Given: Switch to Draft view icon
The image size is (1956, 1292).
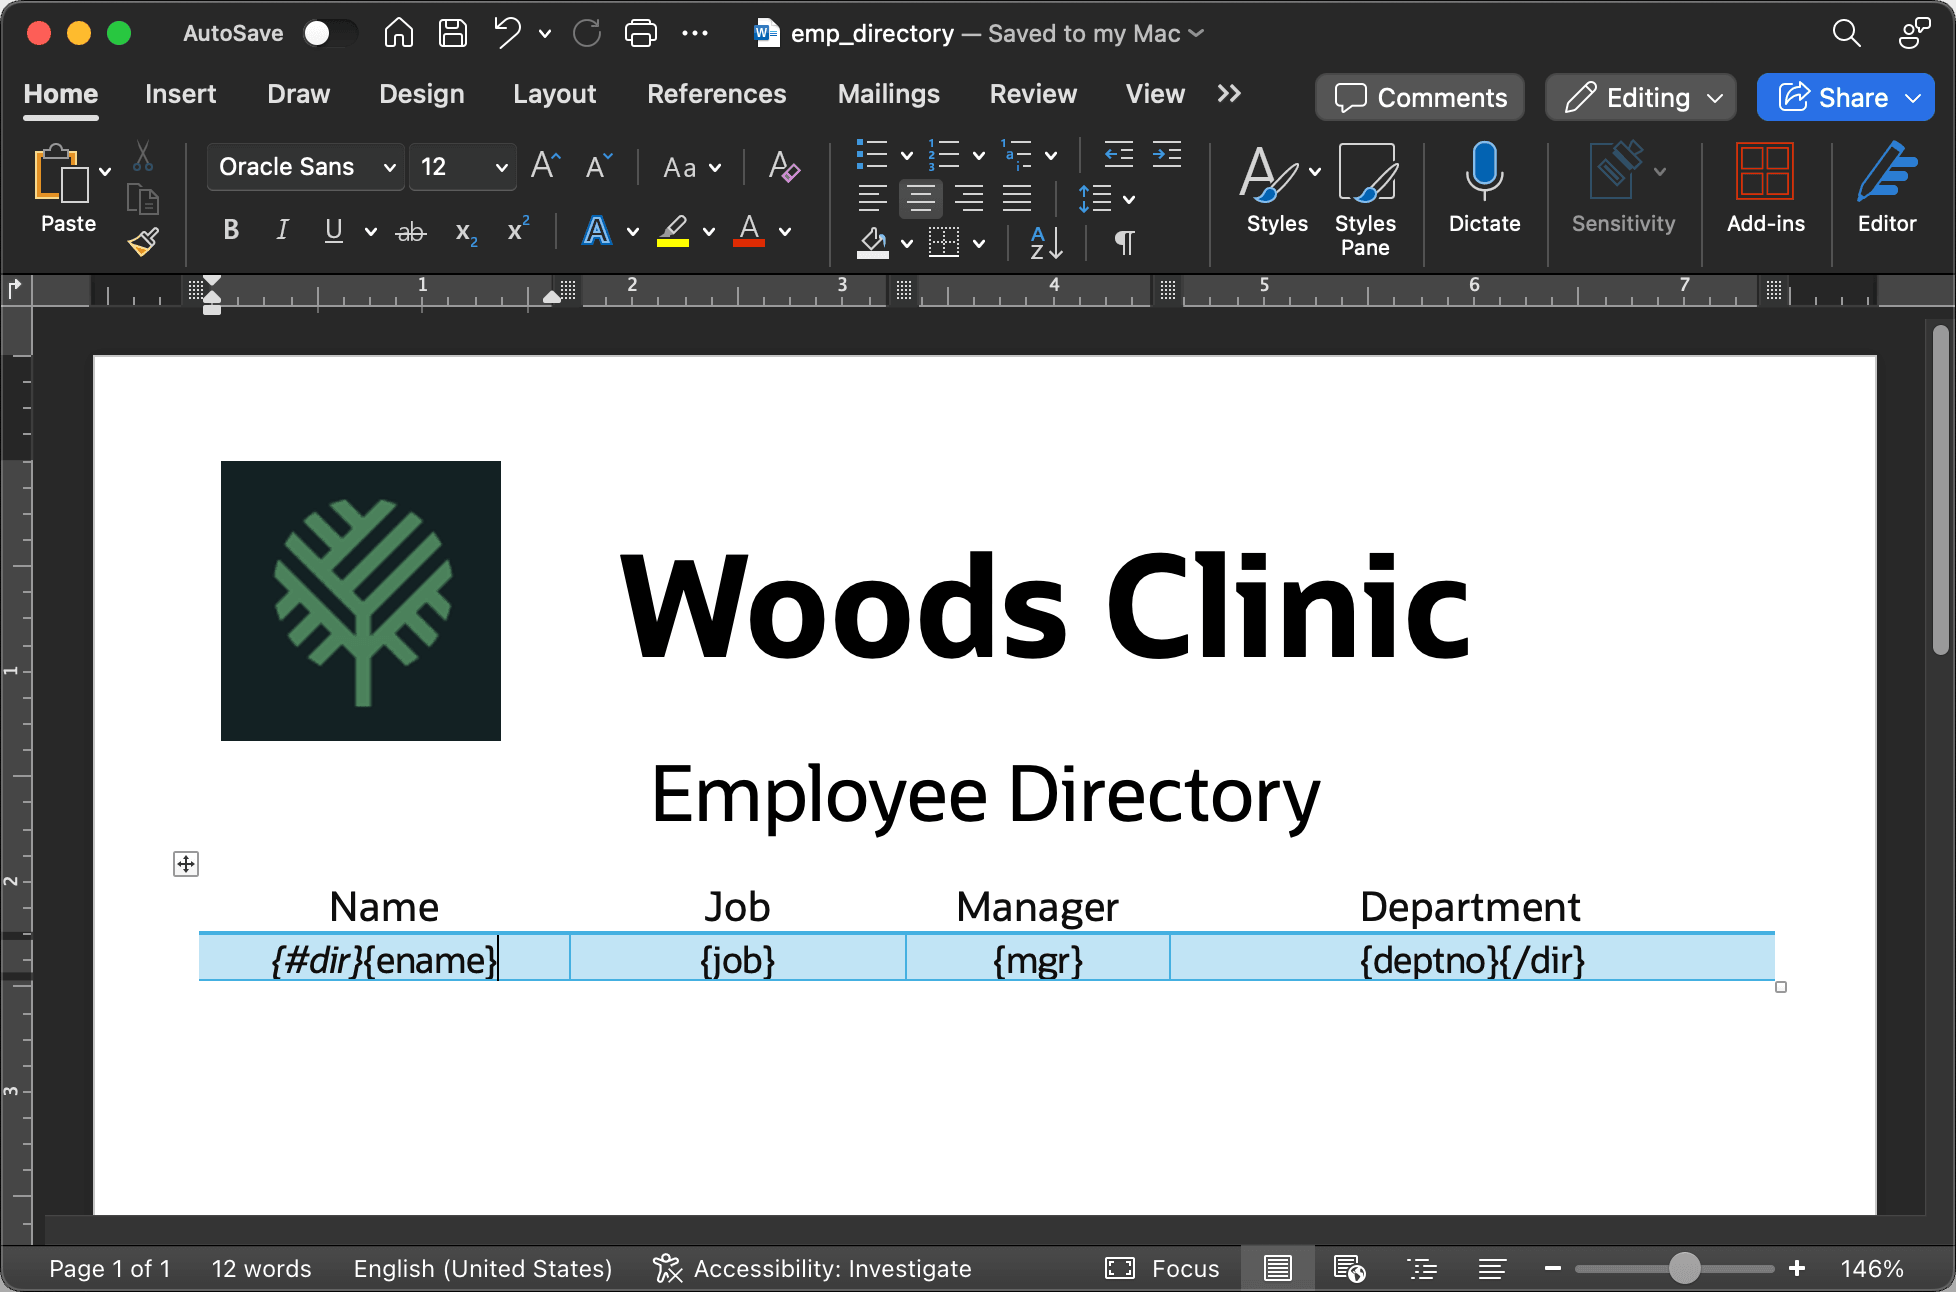Looking at the screenshot, I should (x=1492, y=1268).
